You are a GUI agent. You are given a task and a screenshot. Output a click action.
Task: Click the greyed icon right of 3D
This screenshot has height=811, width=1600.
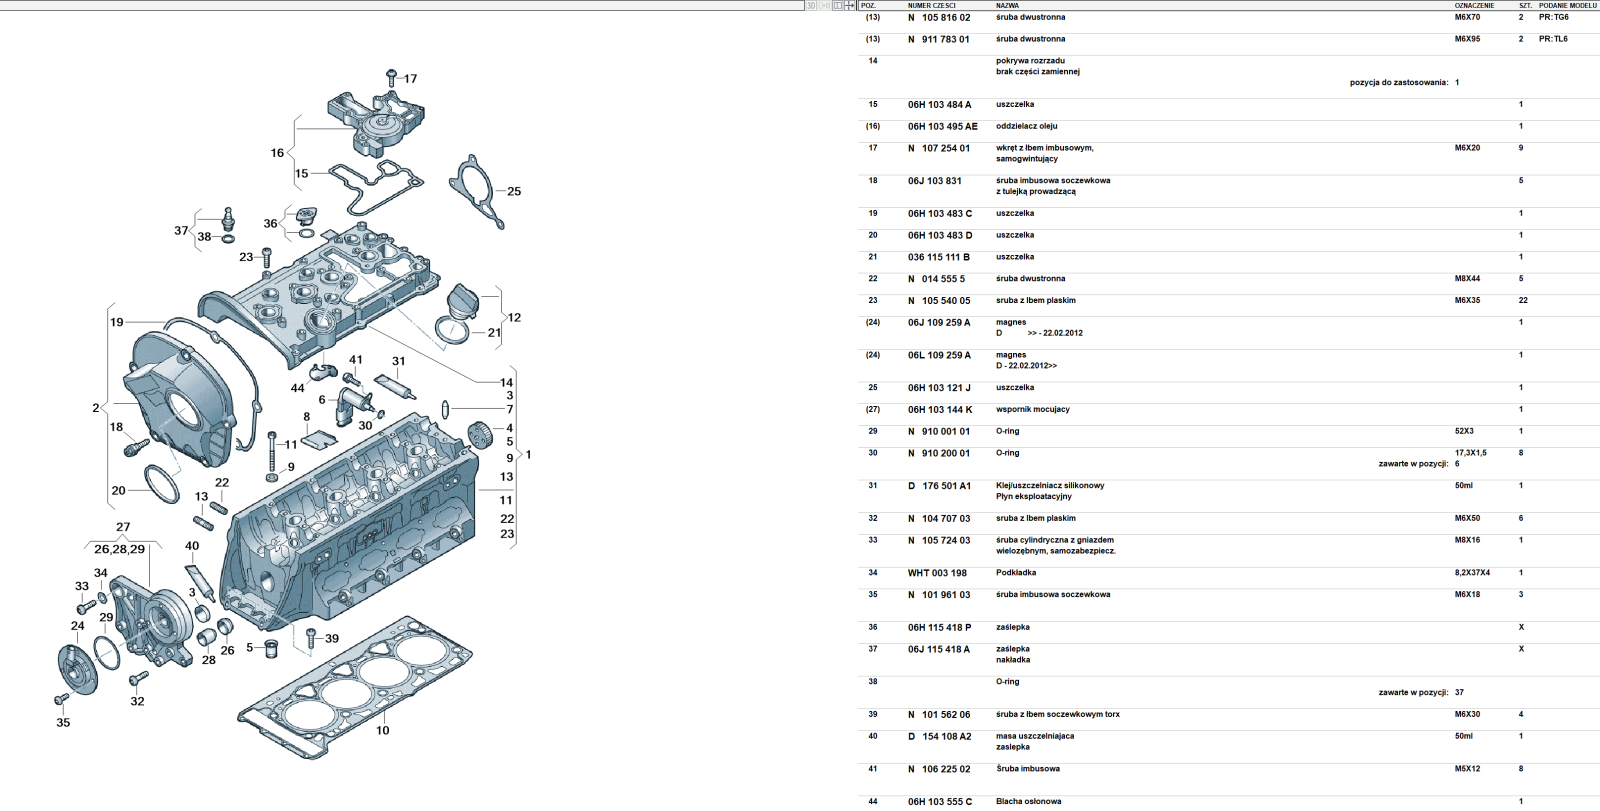[x=824, y=5]
